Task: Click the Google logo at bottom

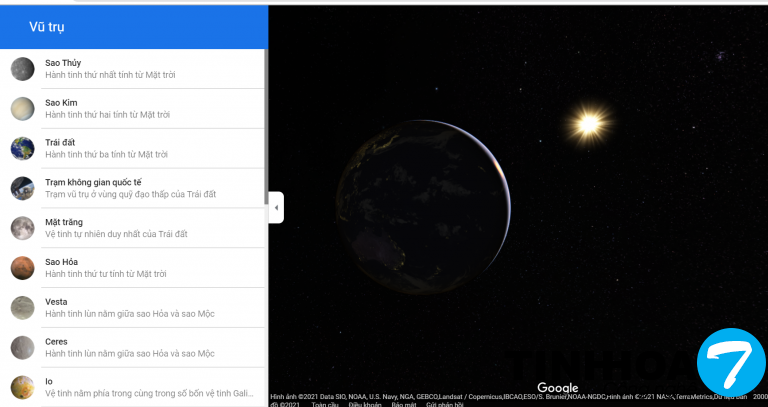Action: tap(557, 388)
